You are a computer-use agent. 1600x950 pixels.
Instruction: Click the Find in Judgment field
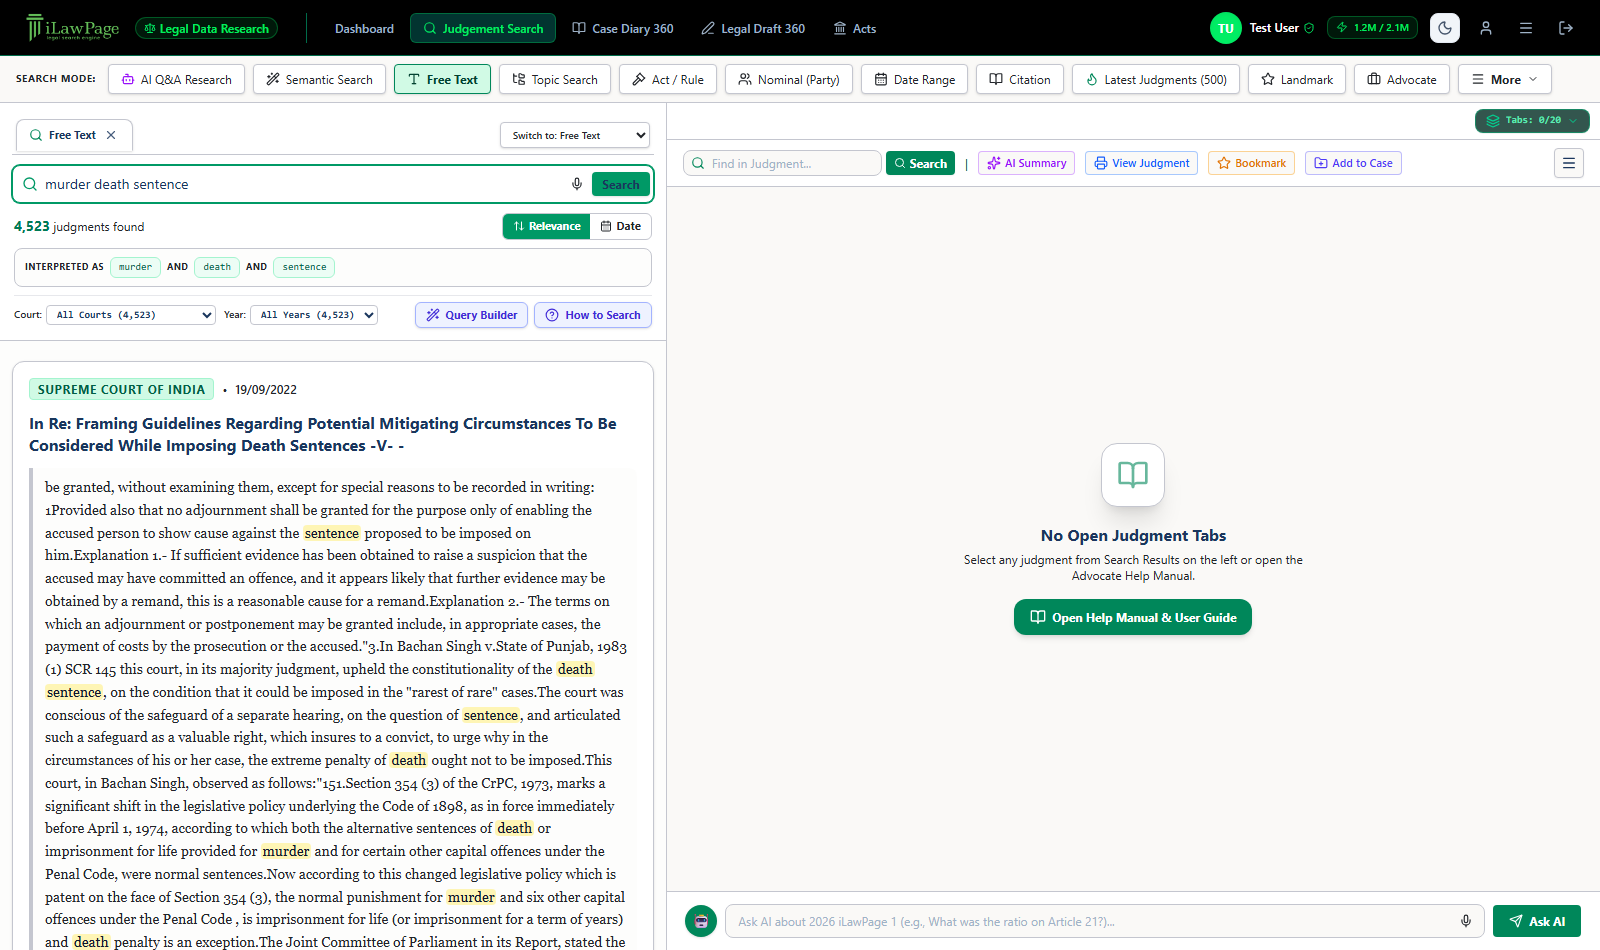[783, 163]
